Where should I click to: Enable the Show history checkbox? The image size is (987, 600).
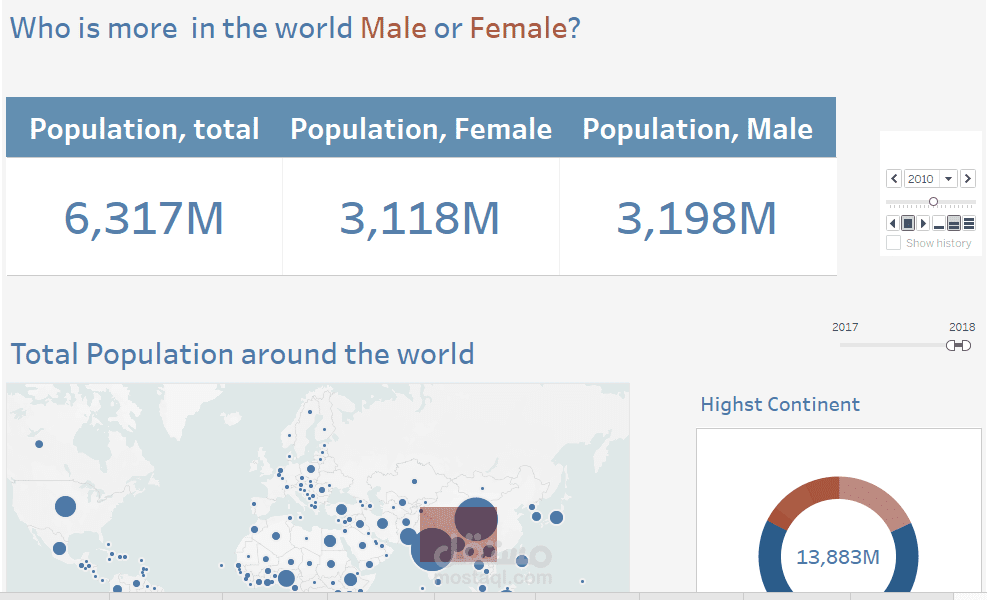[894, 243]
